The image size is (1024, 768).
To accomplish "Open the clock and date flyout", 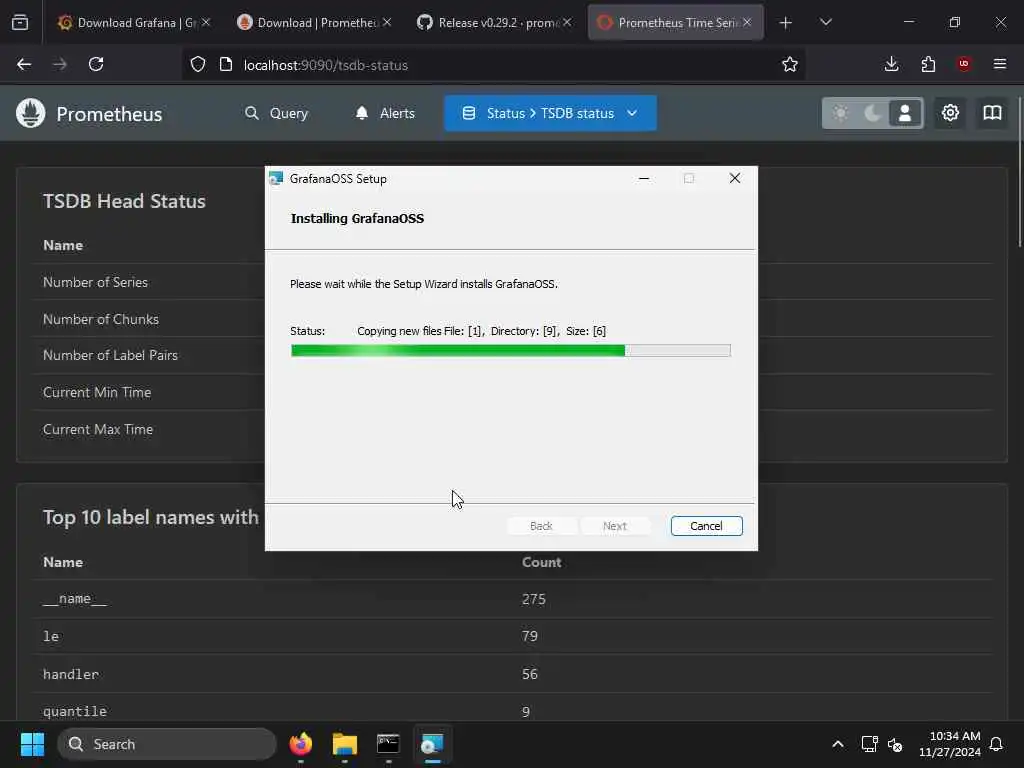I will [950, 744].
